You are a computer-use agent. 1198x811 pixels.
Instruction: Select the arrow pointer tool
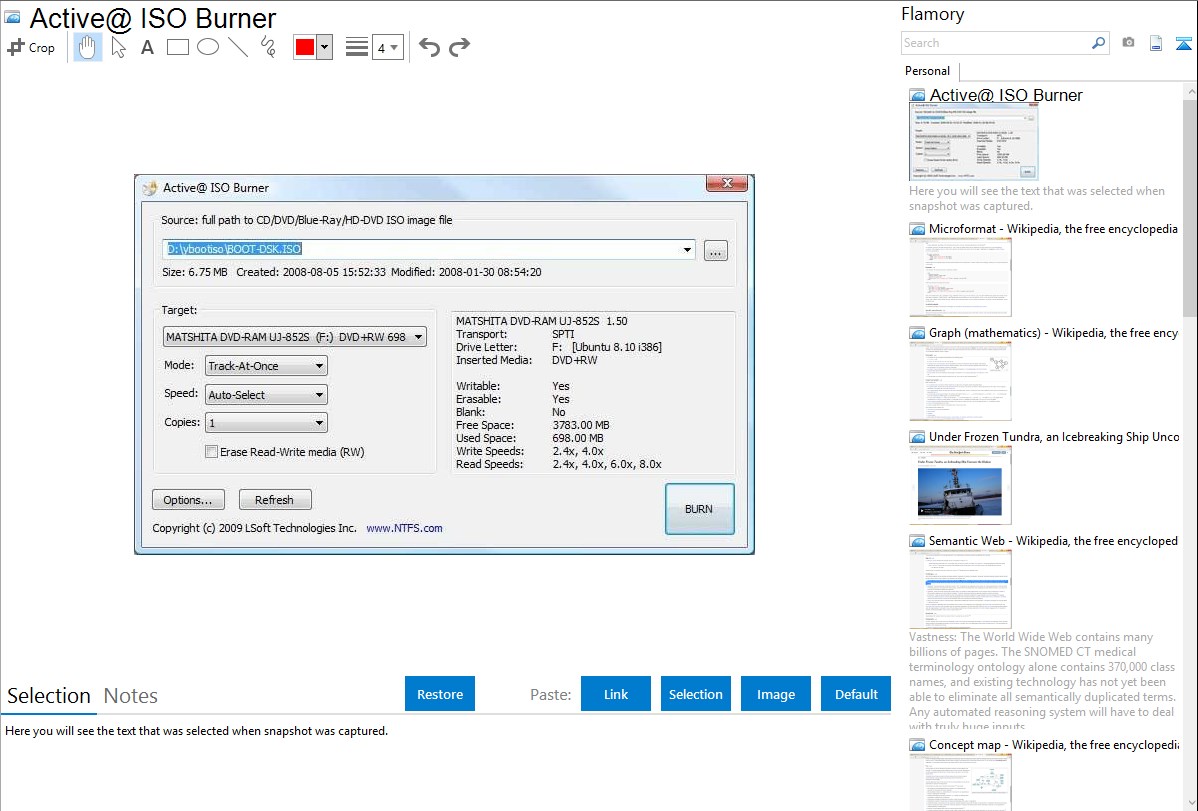pyautogui.click(x=119, y=47)
